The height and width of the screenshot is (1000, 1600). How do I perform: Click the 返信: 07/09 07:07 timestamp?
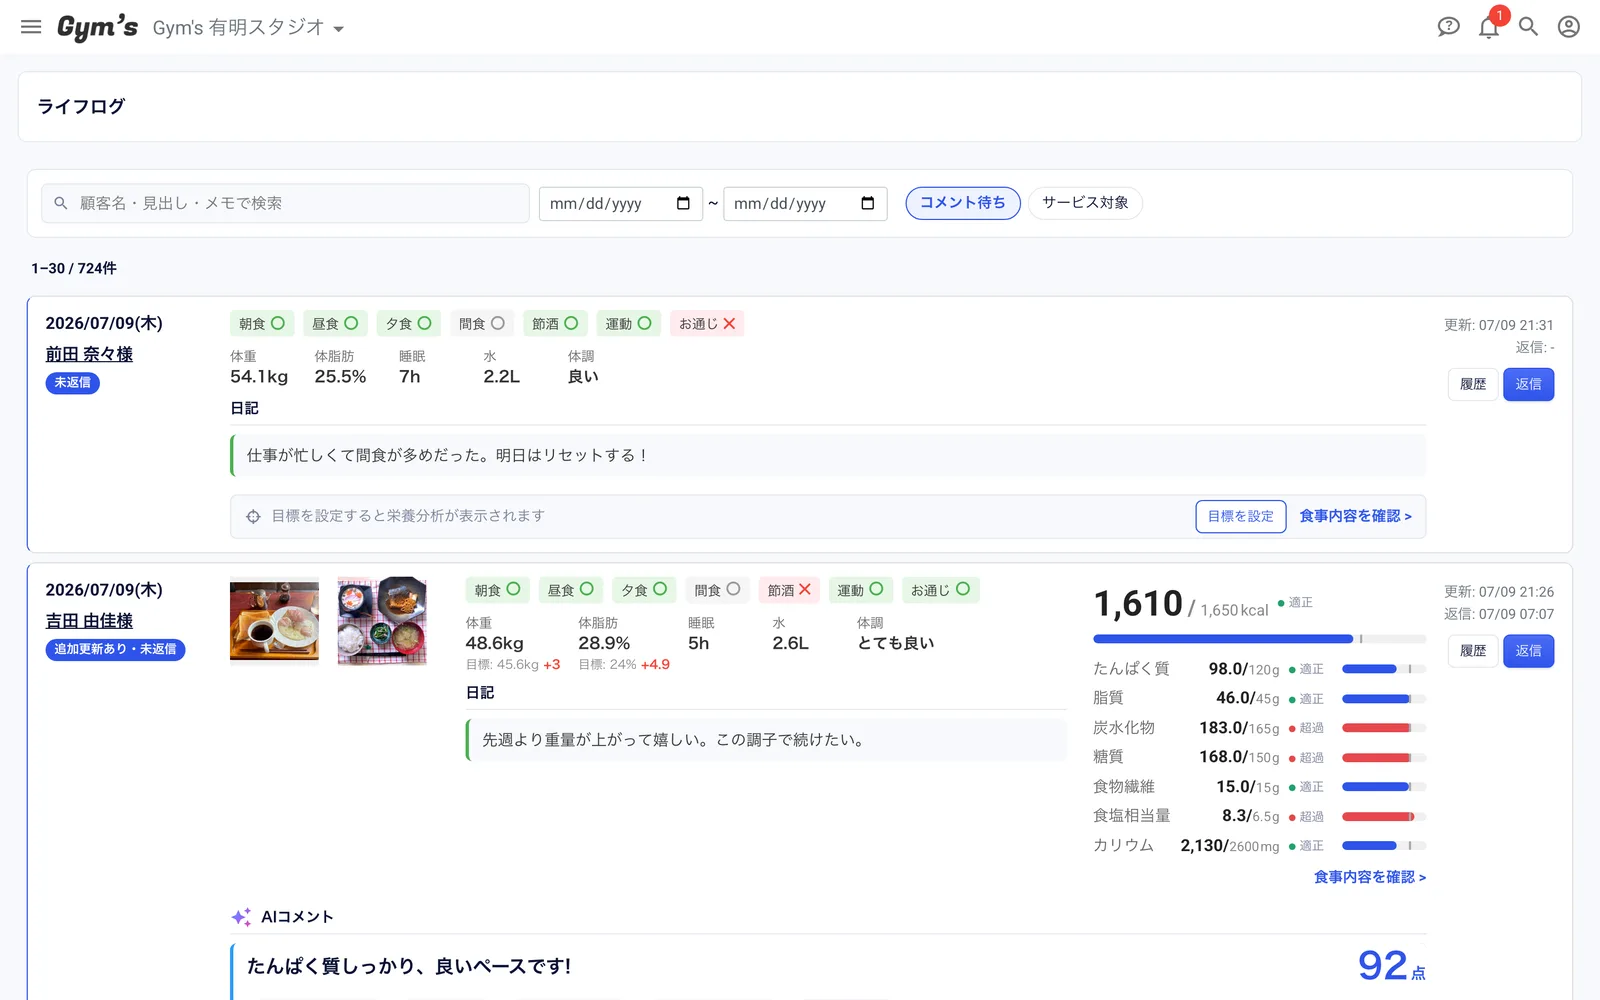click(x=1498, y=614)
